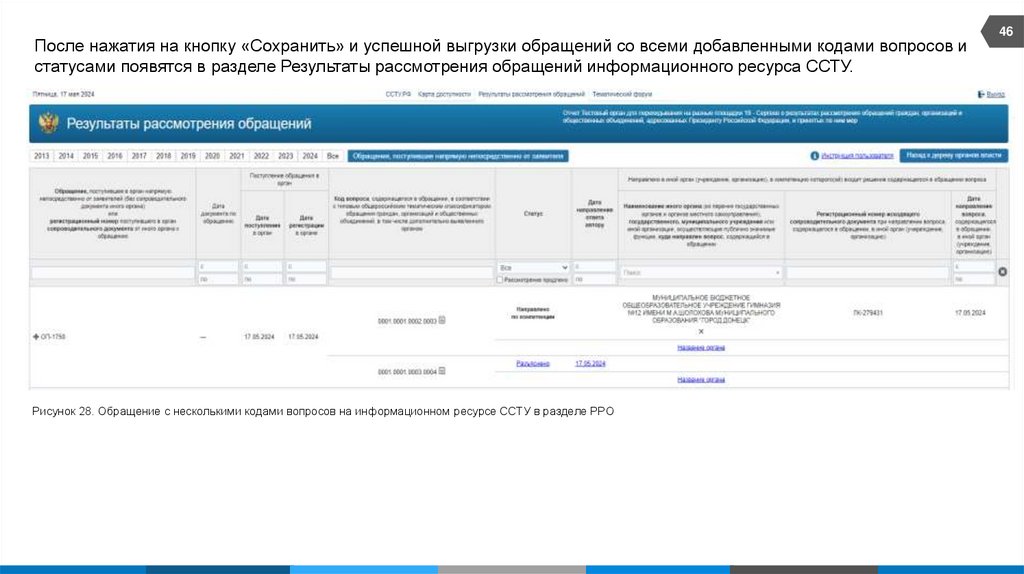1024x574 pixels.
Task: Select the 2021 year tab
Action: click(236, 156)
